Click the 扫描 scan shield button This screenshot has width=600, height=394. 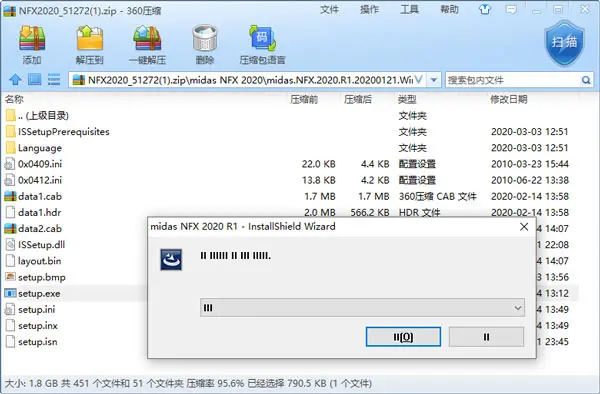(565, 42)
